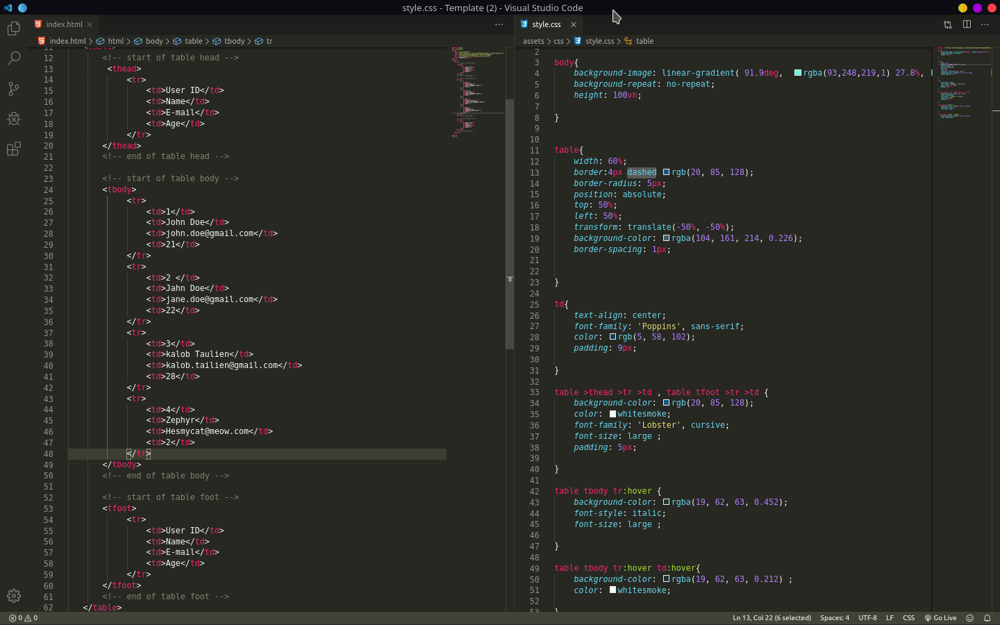The width and height of the screenshot is (1000, 625).
Task: Expand the tbody breadcrumb in index.html
Action: pos(234,42)
